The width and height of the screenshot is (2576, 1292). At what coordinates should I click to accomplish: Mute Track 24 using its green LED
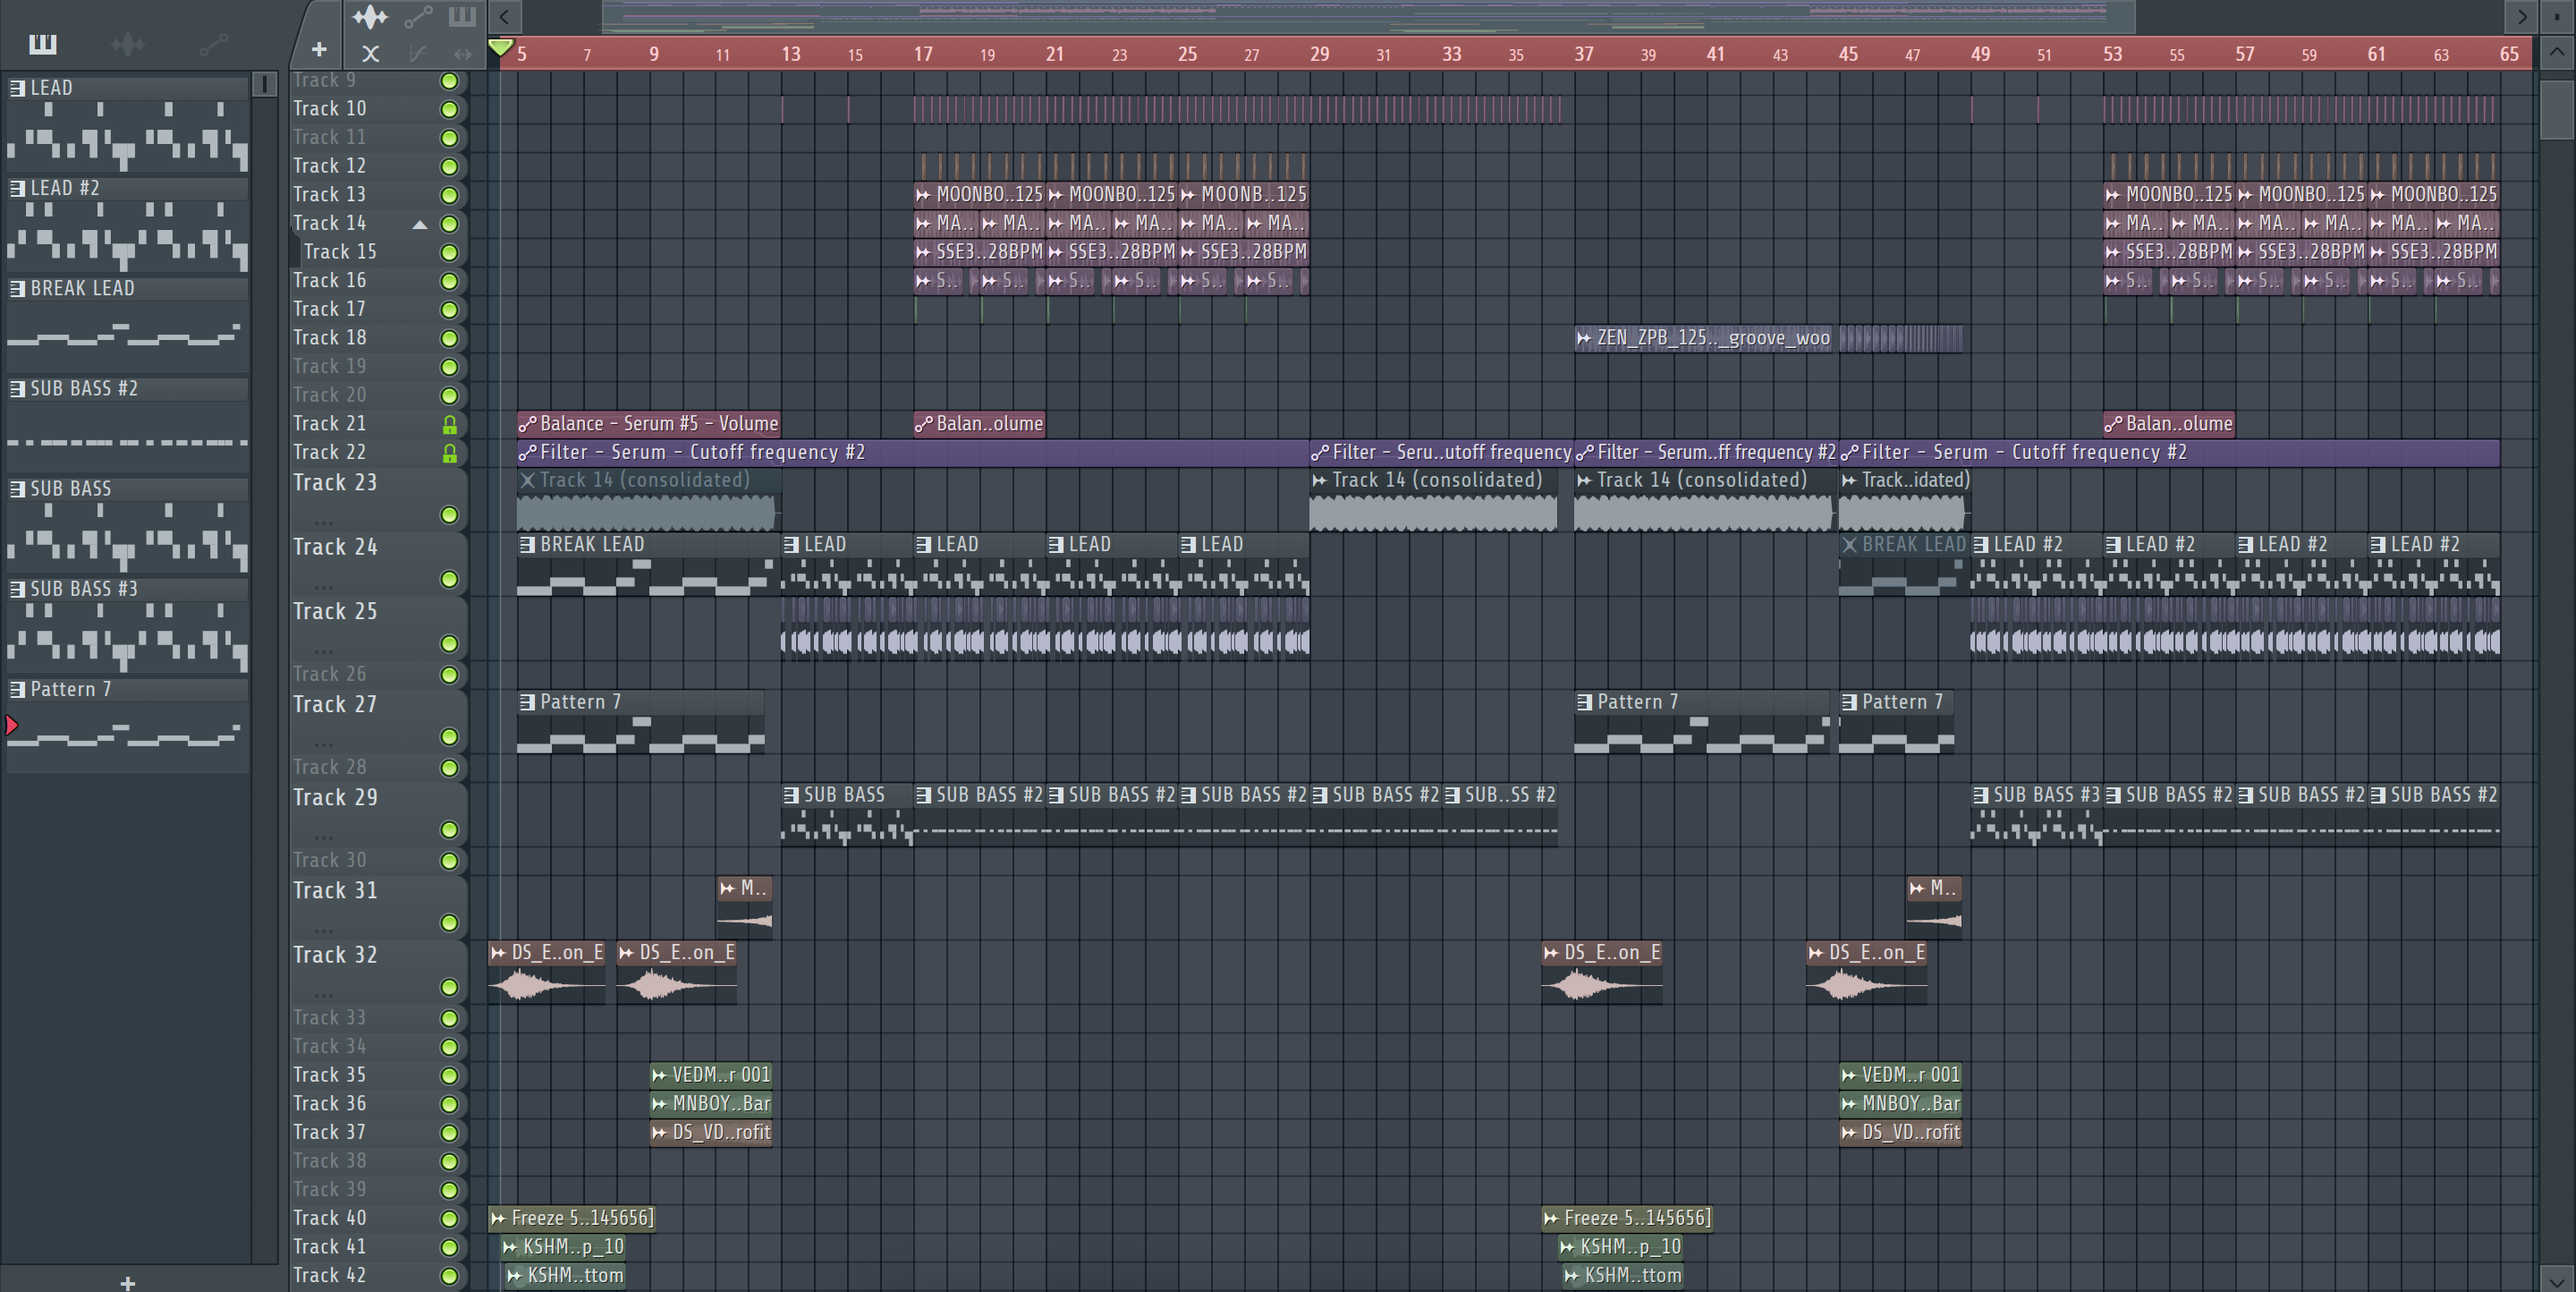449,580
